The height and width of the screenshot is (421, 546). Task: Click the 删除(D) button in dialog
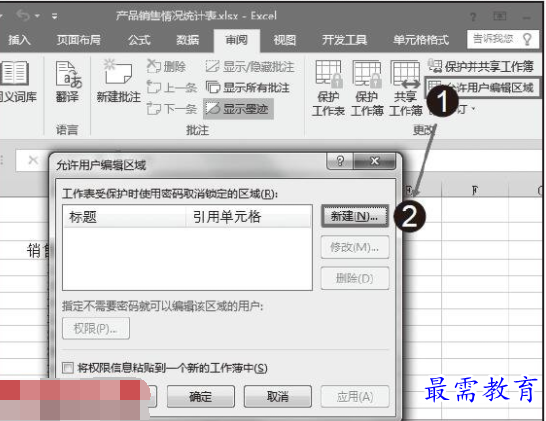(x=354, y=278)
